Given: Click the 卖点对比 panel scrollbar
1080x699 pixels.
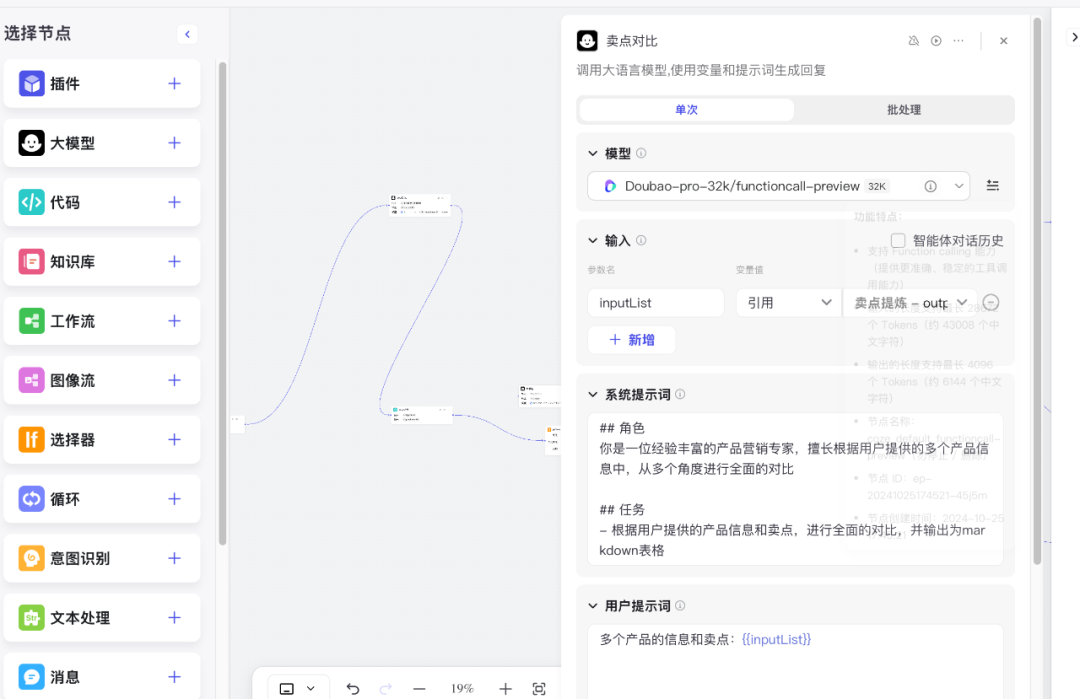Looking at the screenshot, I should [1037, 291].
